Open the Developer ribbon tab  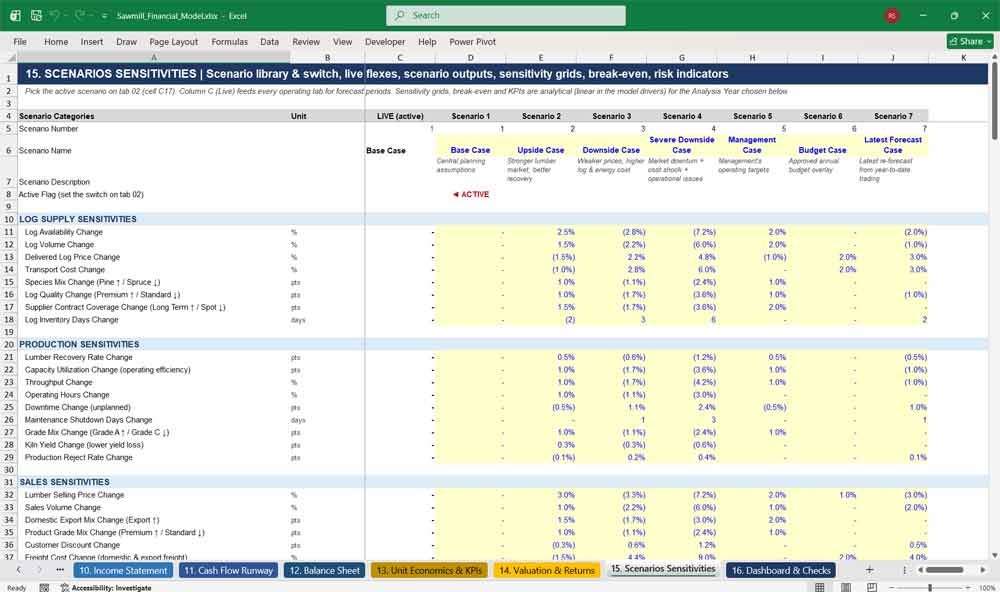[x=385, y=41]
